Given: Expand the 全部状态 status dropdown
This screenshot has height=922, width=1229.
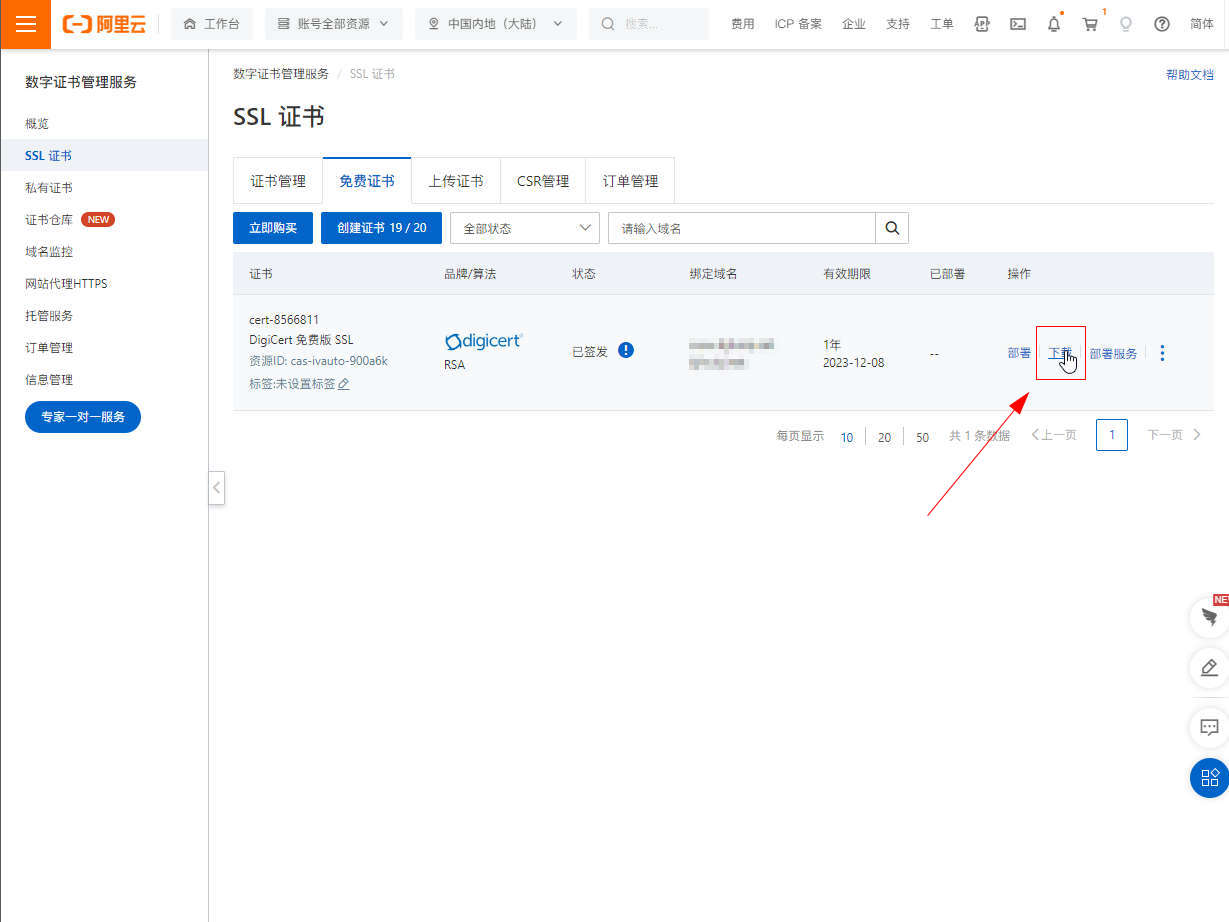Looking at the screenshot, I should pyautogui.click(x=525, y=228).
